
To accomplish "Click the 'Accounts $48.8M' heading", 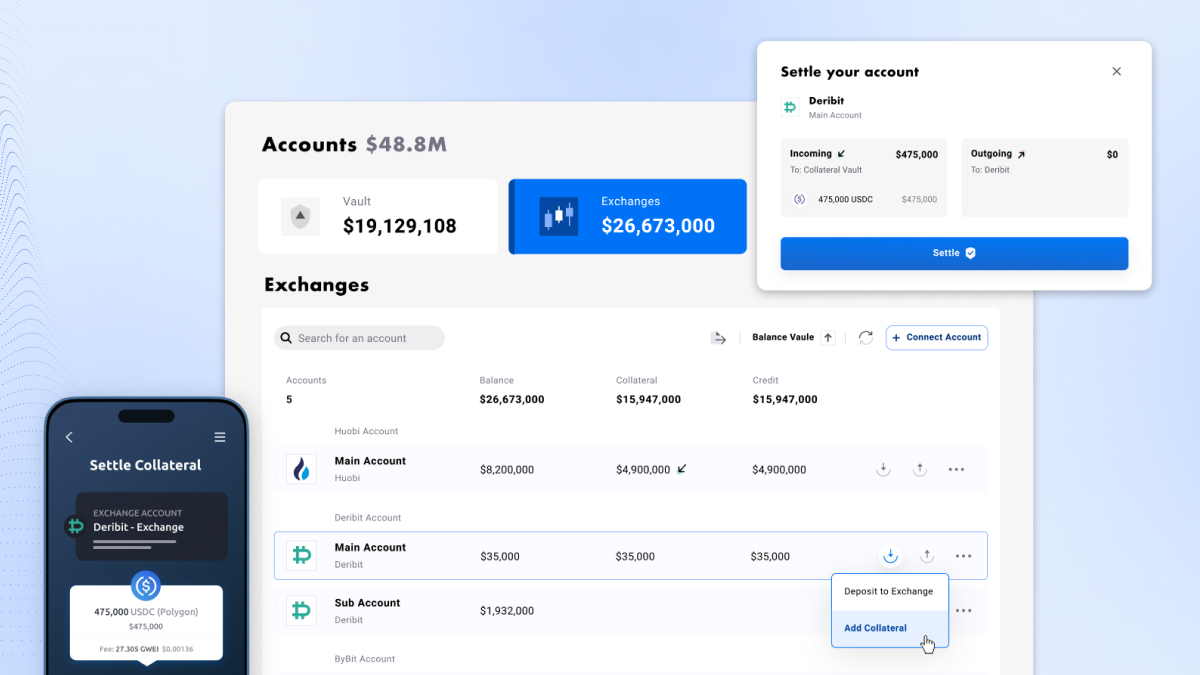I will tap(354, 145).
